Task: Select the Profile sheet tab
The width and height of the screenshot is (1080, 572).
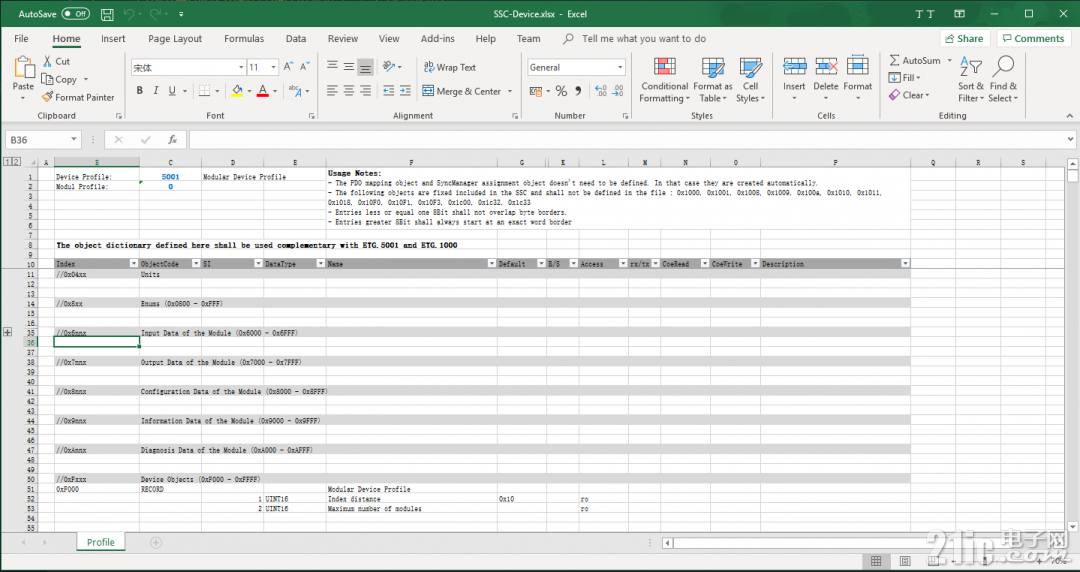Action: [x=101, y=542]
